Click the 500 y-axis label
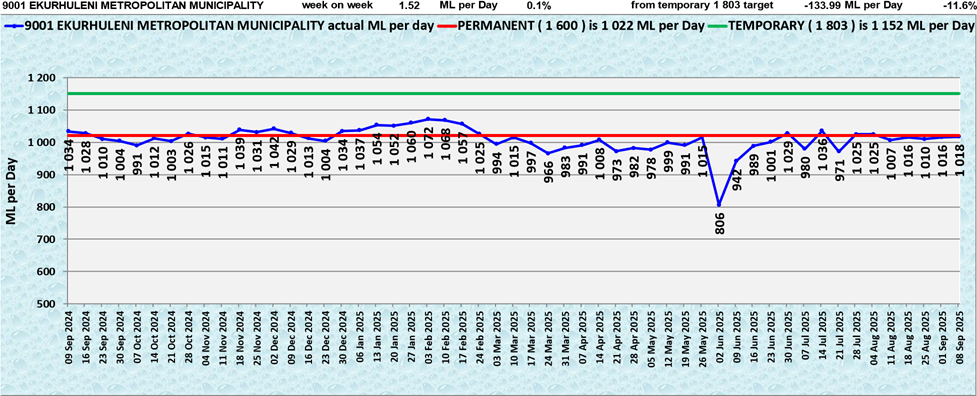The width and height of the screenshot is (977, 396). 48,304
